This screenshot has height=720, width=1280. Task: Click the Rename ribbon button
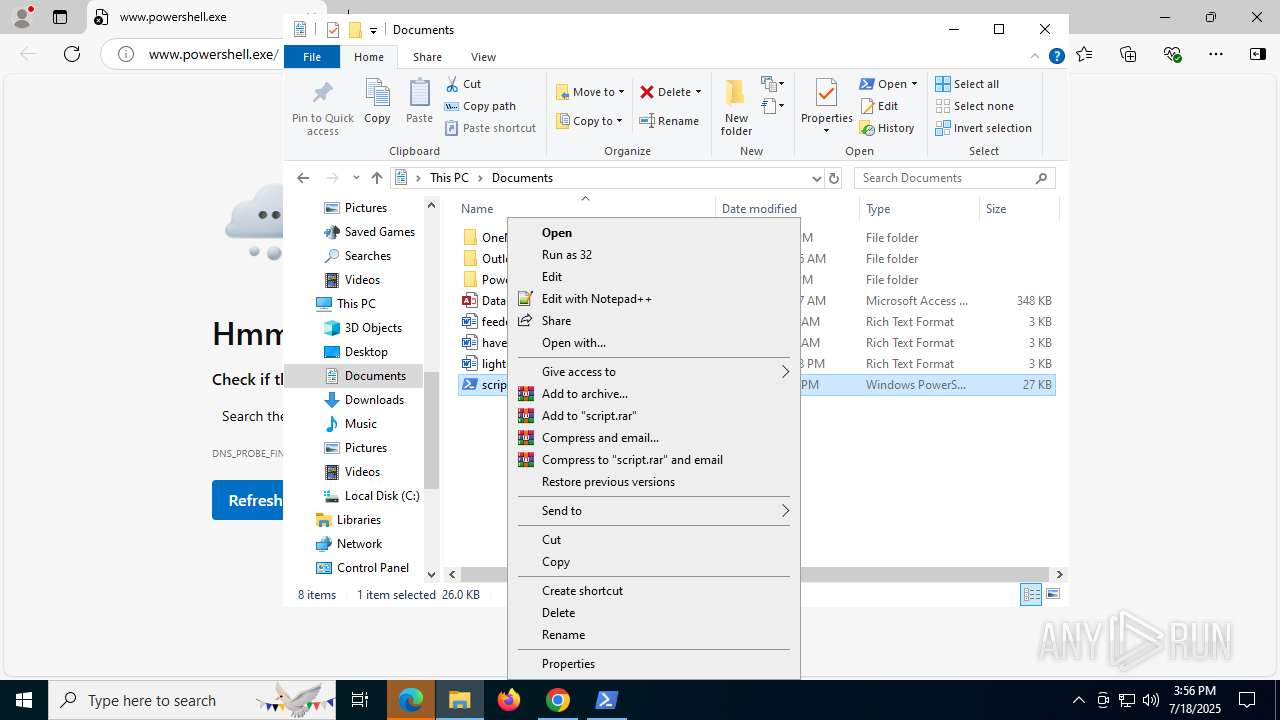[669, 121]
